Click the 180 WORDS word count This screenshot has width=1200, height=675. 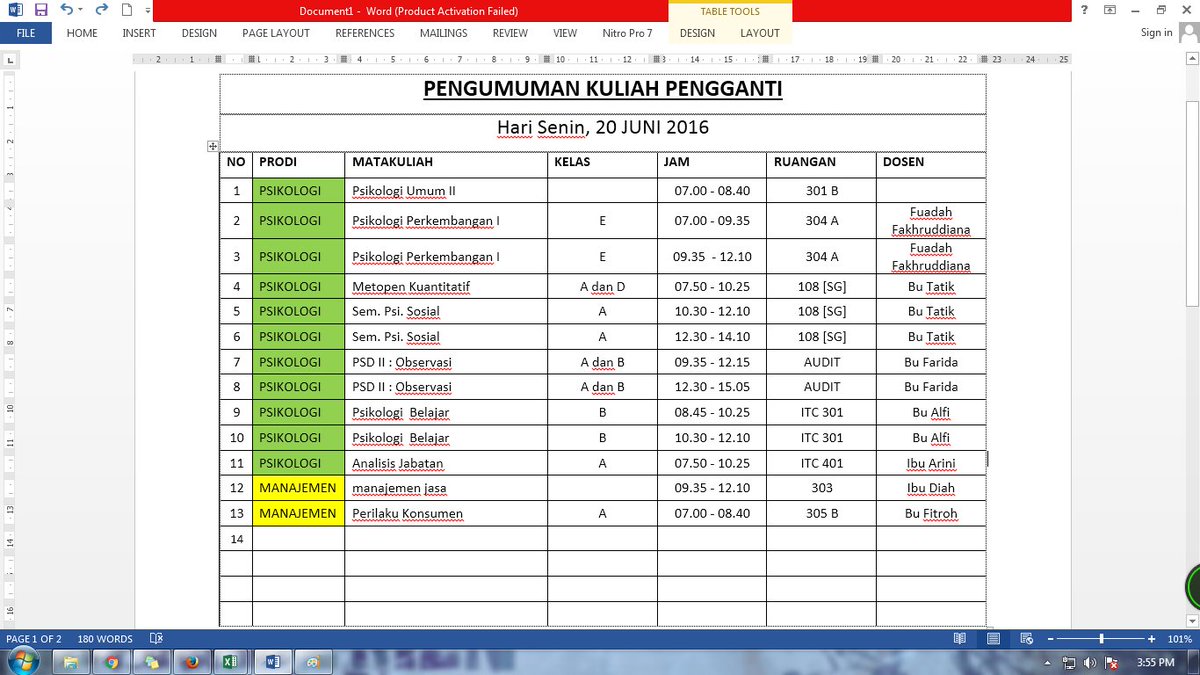pyautogui.click(x=105, y=639)
